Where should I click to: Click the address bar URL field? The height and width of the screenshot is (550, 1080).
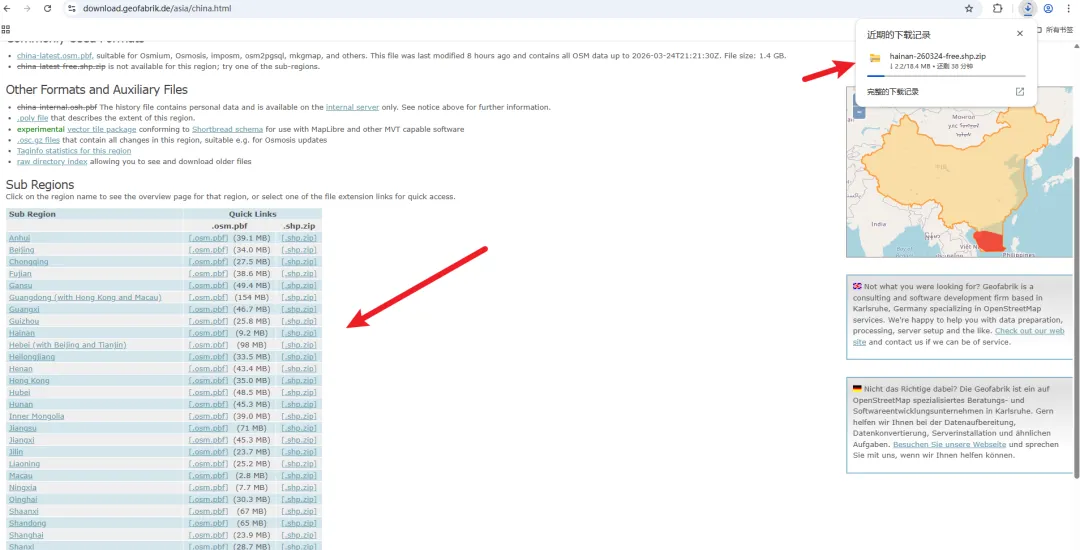point(517,9)
